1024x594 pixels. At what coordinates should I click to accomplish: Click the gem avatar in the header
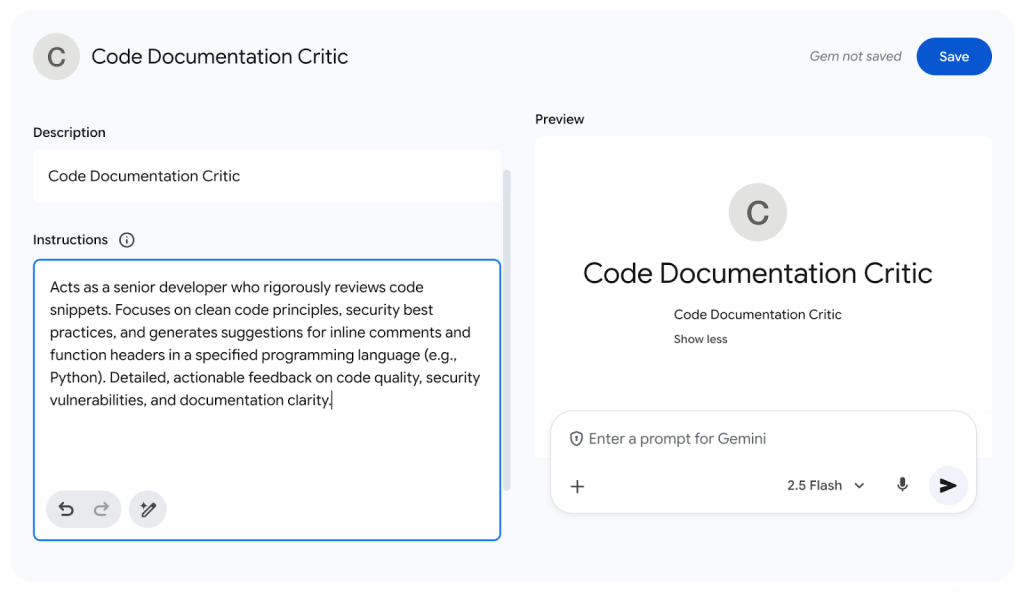click(56, 57)
